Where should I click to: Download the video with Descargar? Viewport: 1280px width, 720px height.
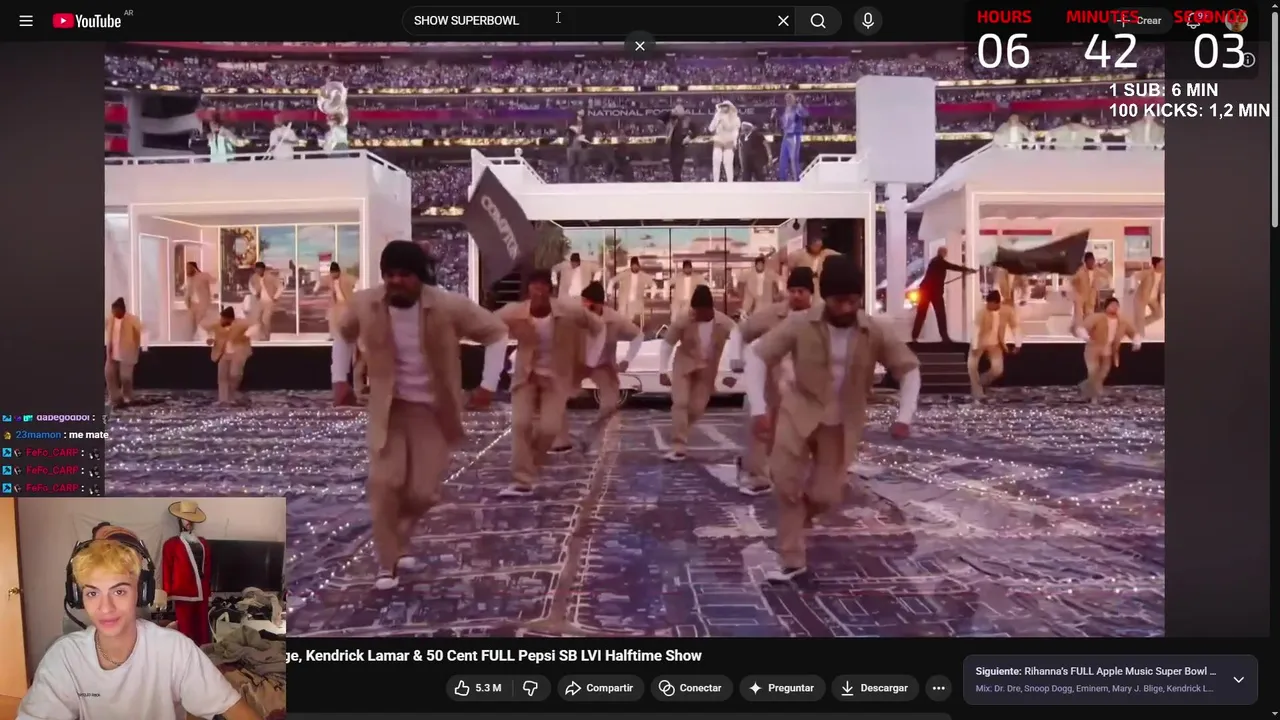pos(874,688)
